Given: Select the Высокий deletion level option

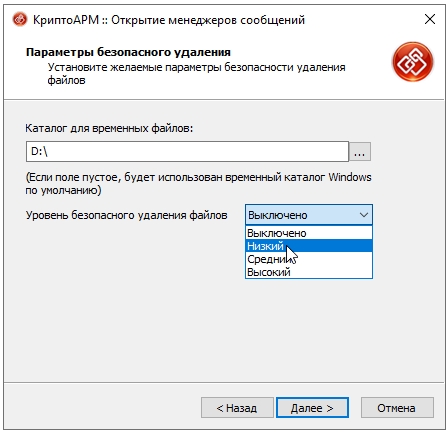Looking at the screenshot, I should click(309, 272).
